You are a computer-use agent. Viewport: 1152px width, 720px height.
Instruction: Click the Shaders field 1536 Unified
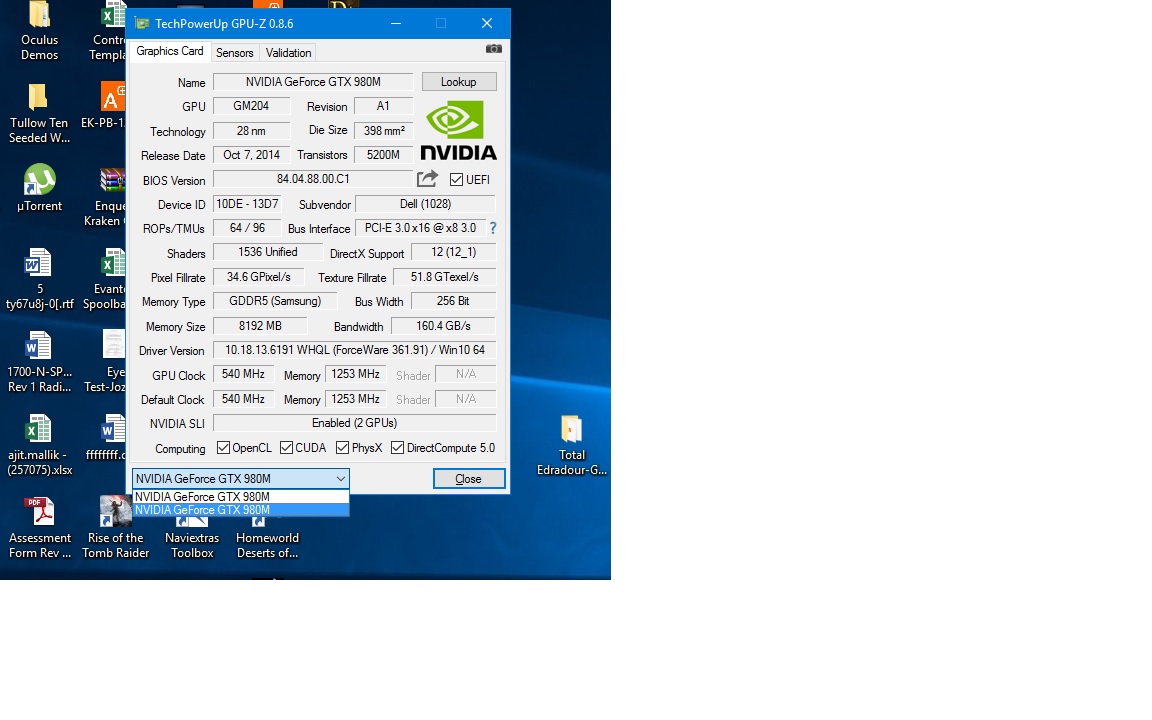[x=267, y=253]
